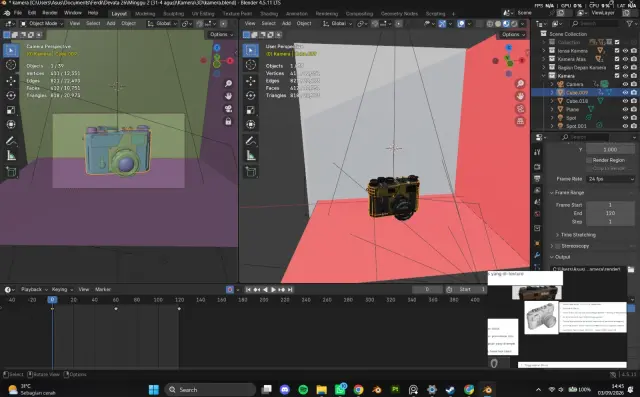Toggle camera view icon in left viewport
The width and height of the screenshot is (640, 397).
coord(228,109)
